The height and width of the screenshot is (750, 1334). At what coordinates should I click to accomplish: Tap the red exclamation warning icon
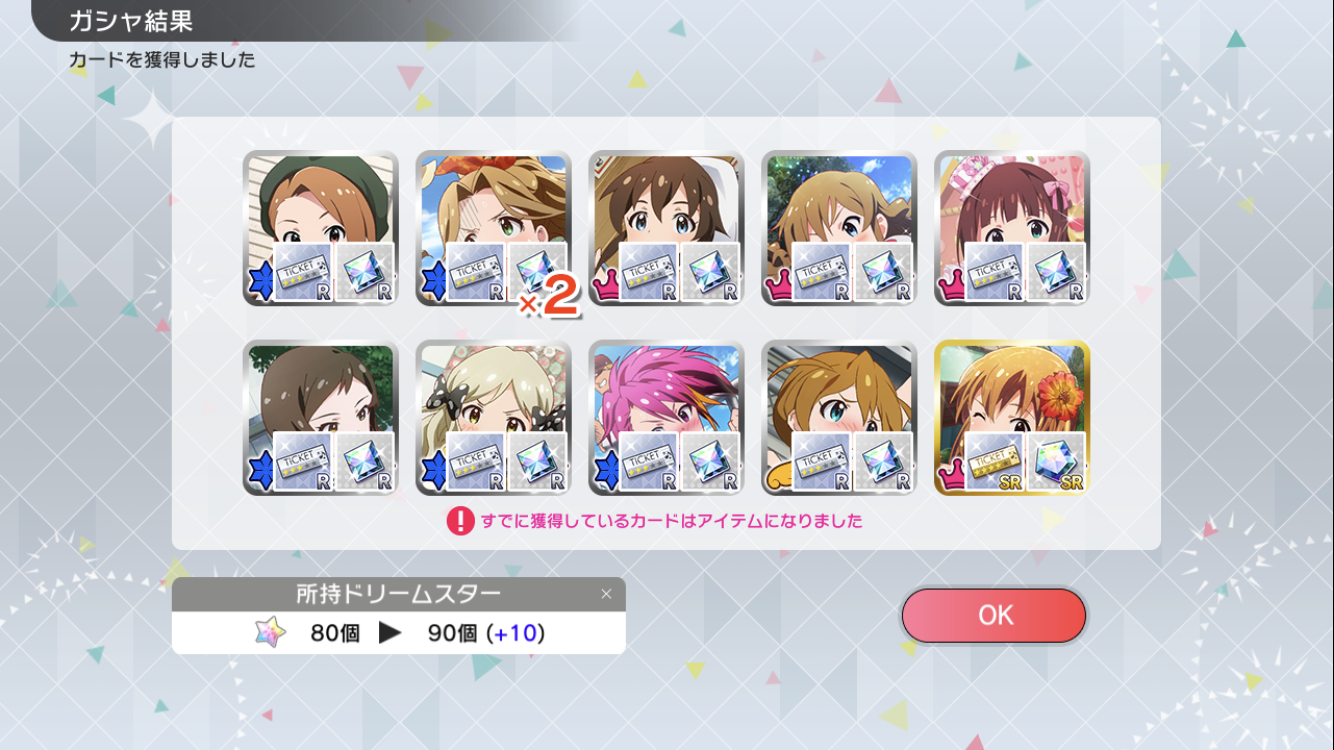tap(460, 521)
